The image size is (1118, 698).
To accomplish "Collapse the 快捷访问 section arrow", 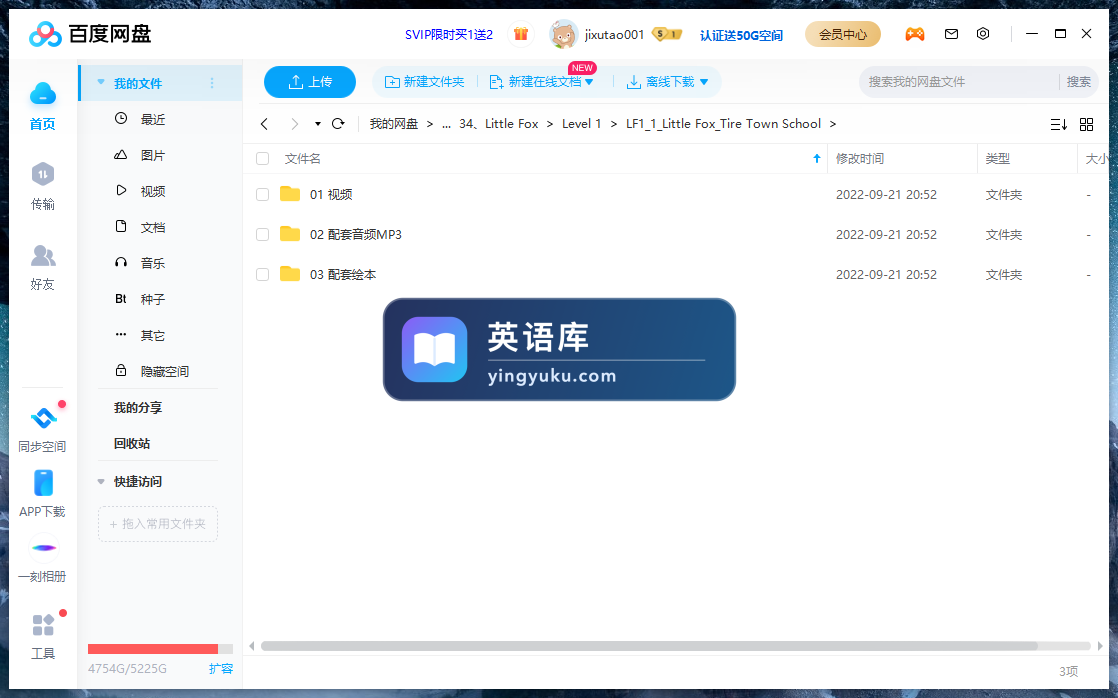I will [x=101, y=482].
